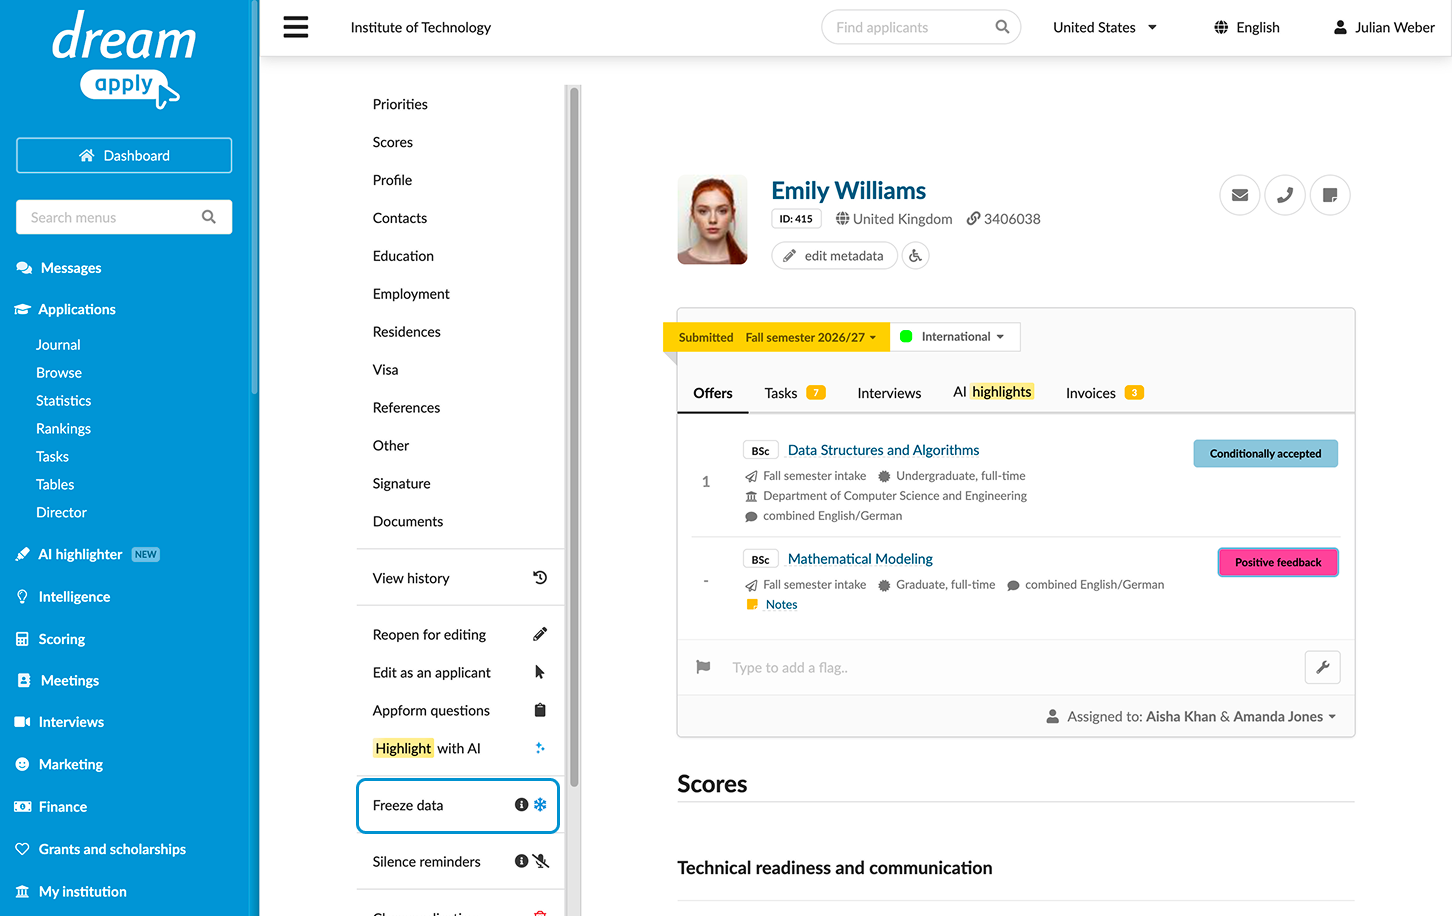Click the email envelope icon for applicant
This screenshot has width=1452, height=916.
coord(1240,195)
